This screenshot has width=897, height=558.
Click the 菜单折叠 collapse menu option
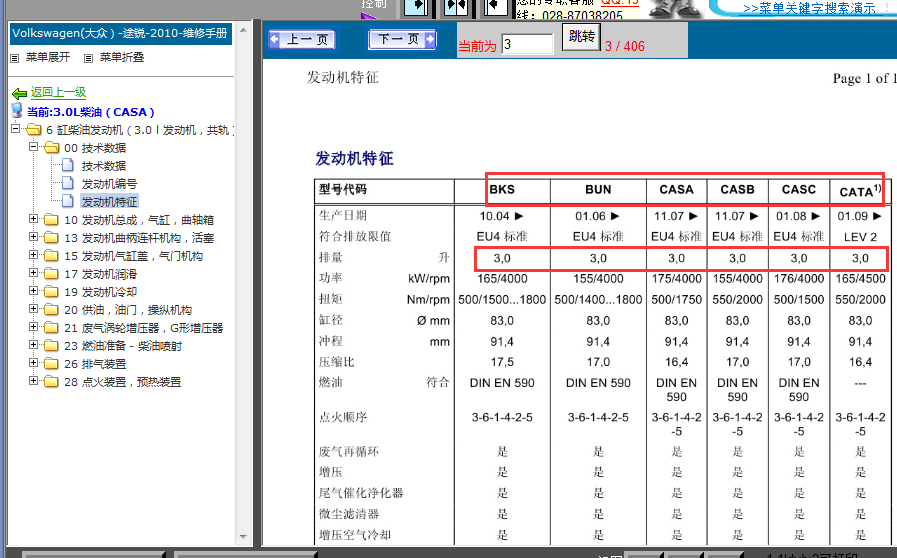(122, 57)
